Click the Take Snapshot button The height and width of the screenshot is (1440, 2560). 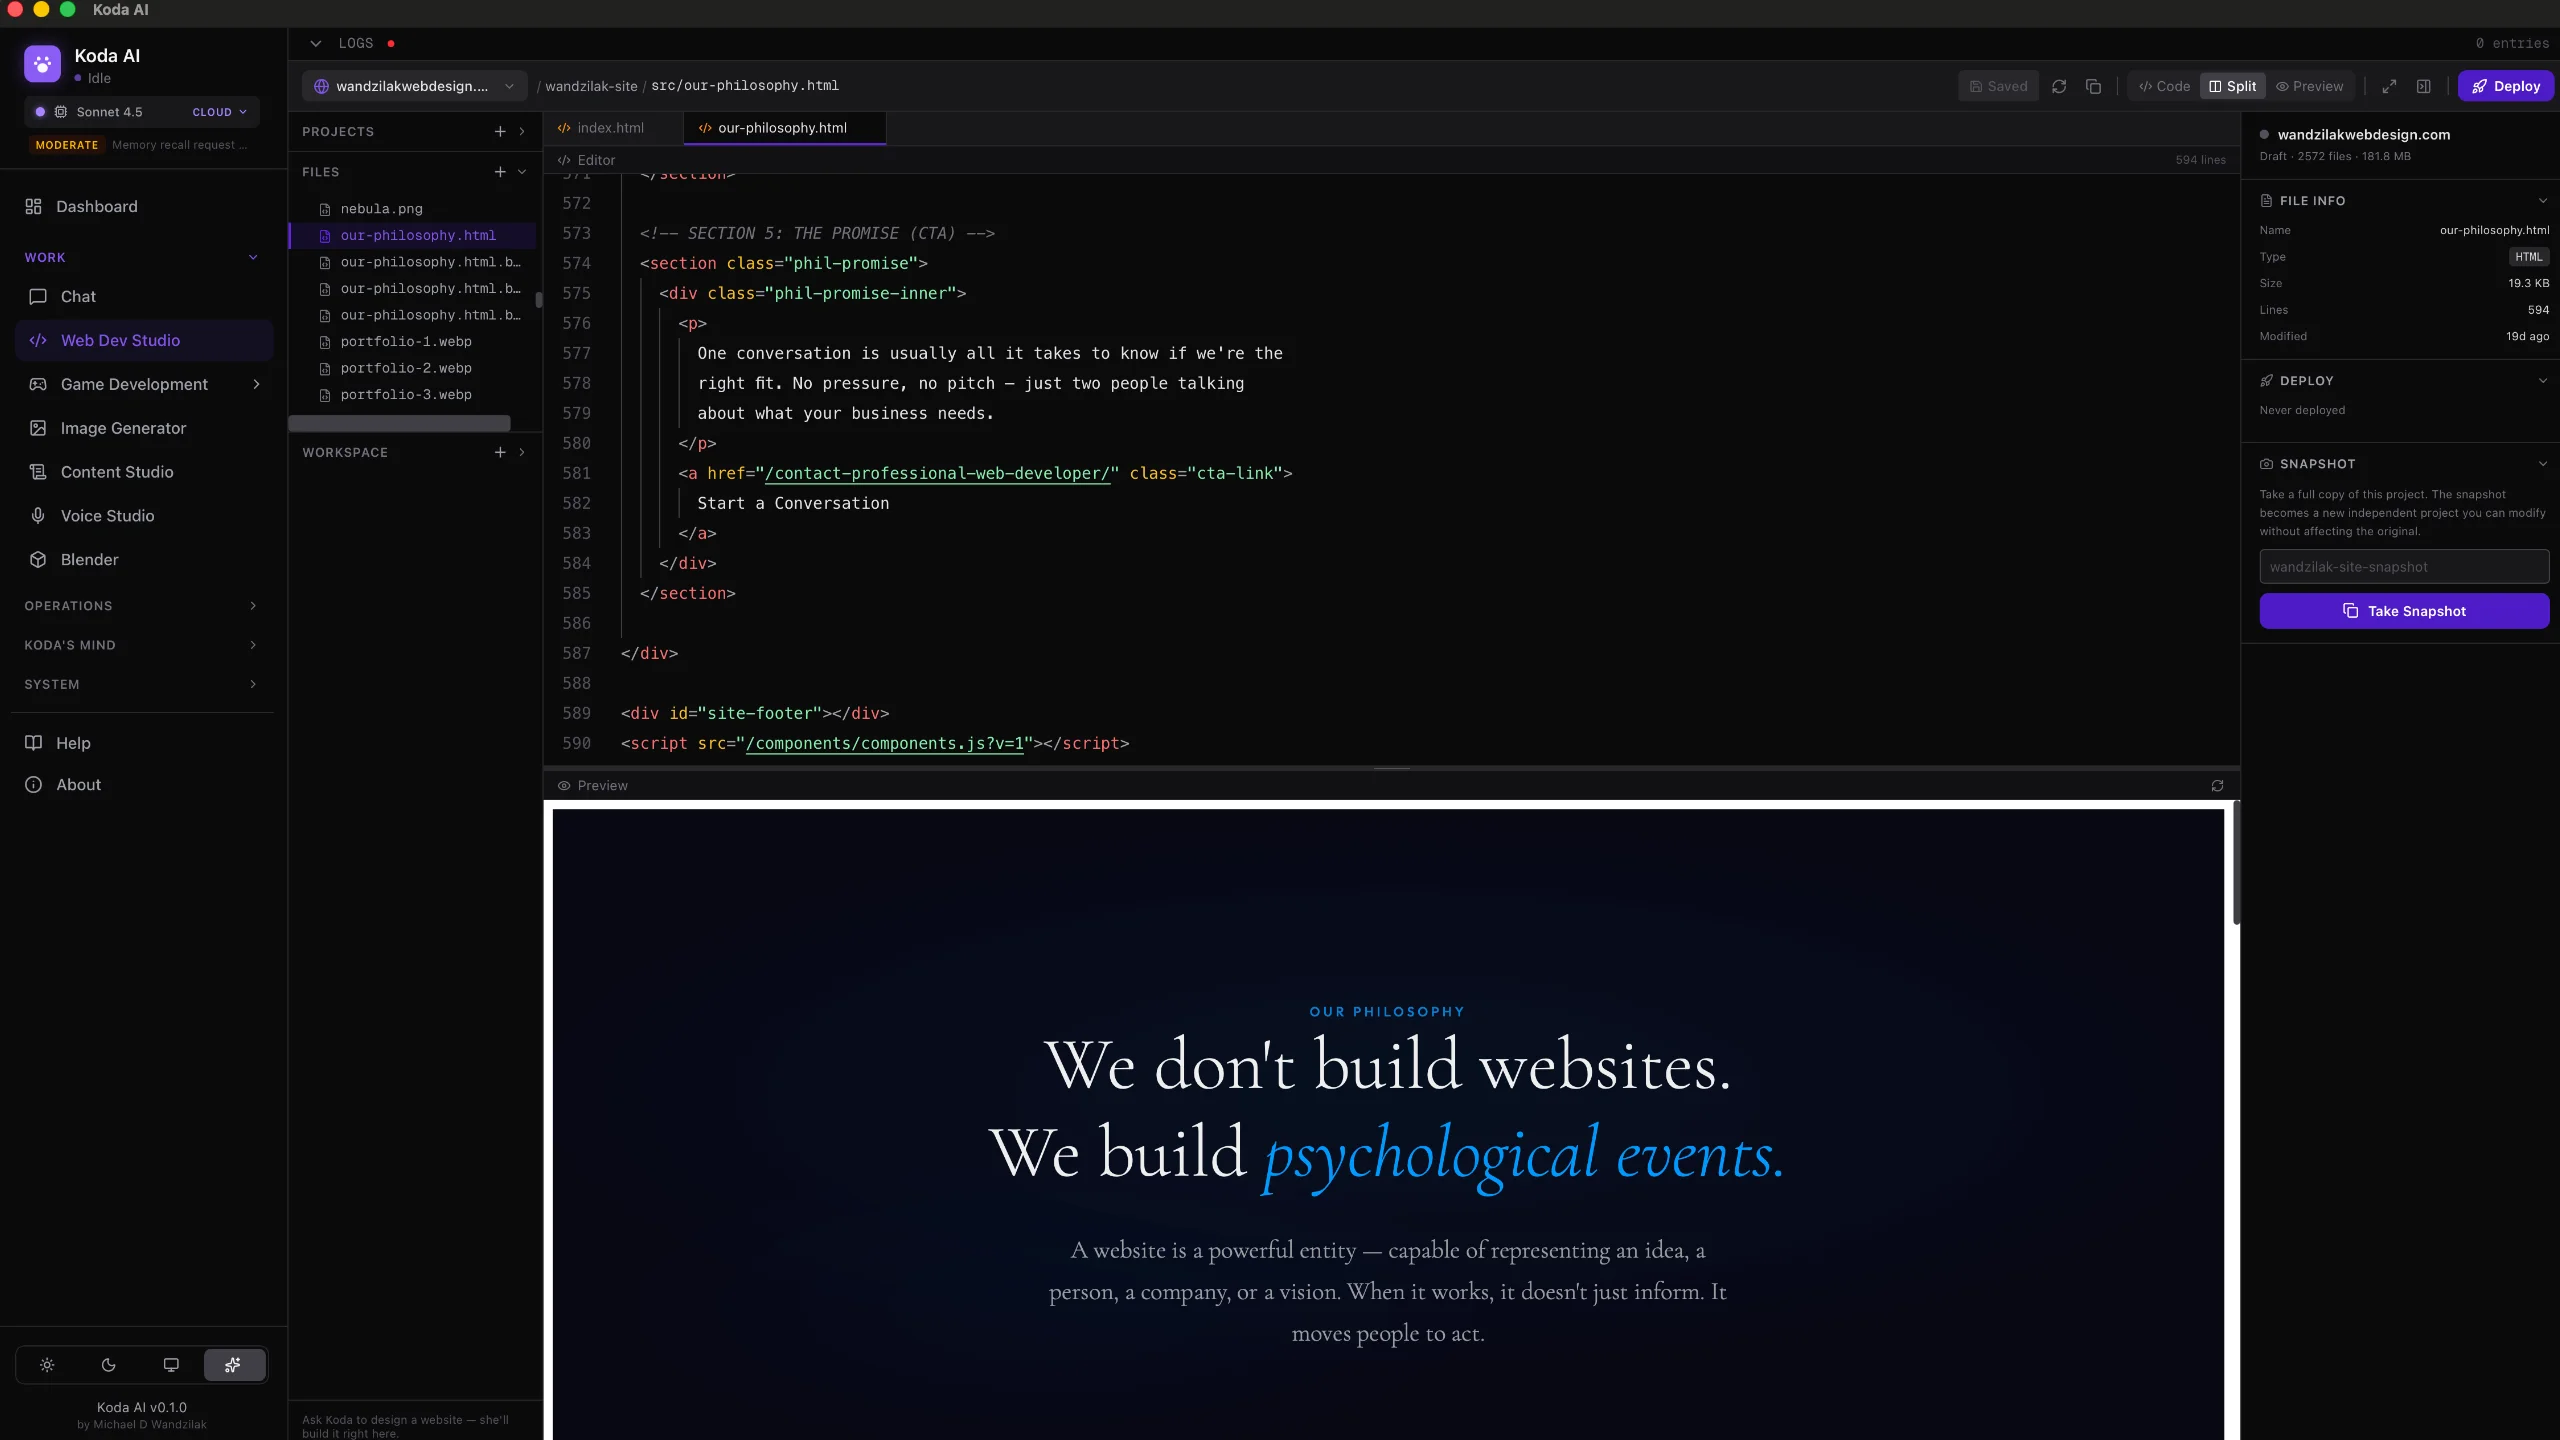2404,611
